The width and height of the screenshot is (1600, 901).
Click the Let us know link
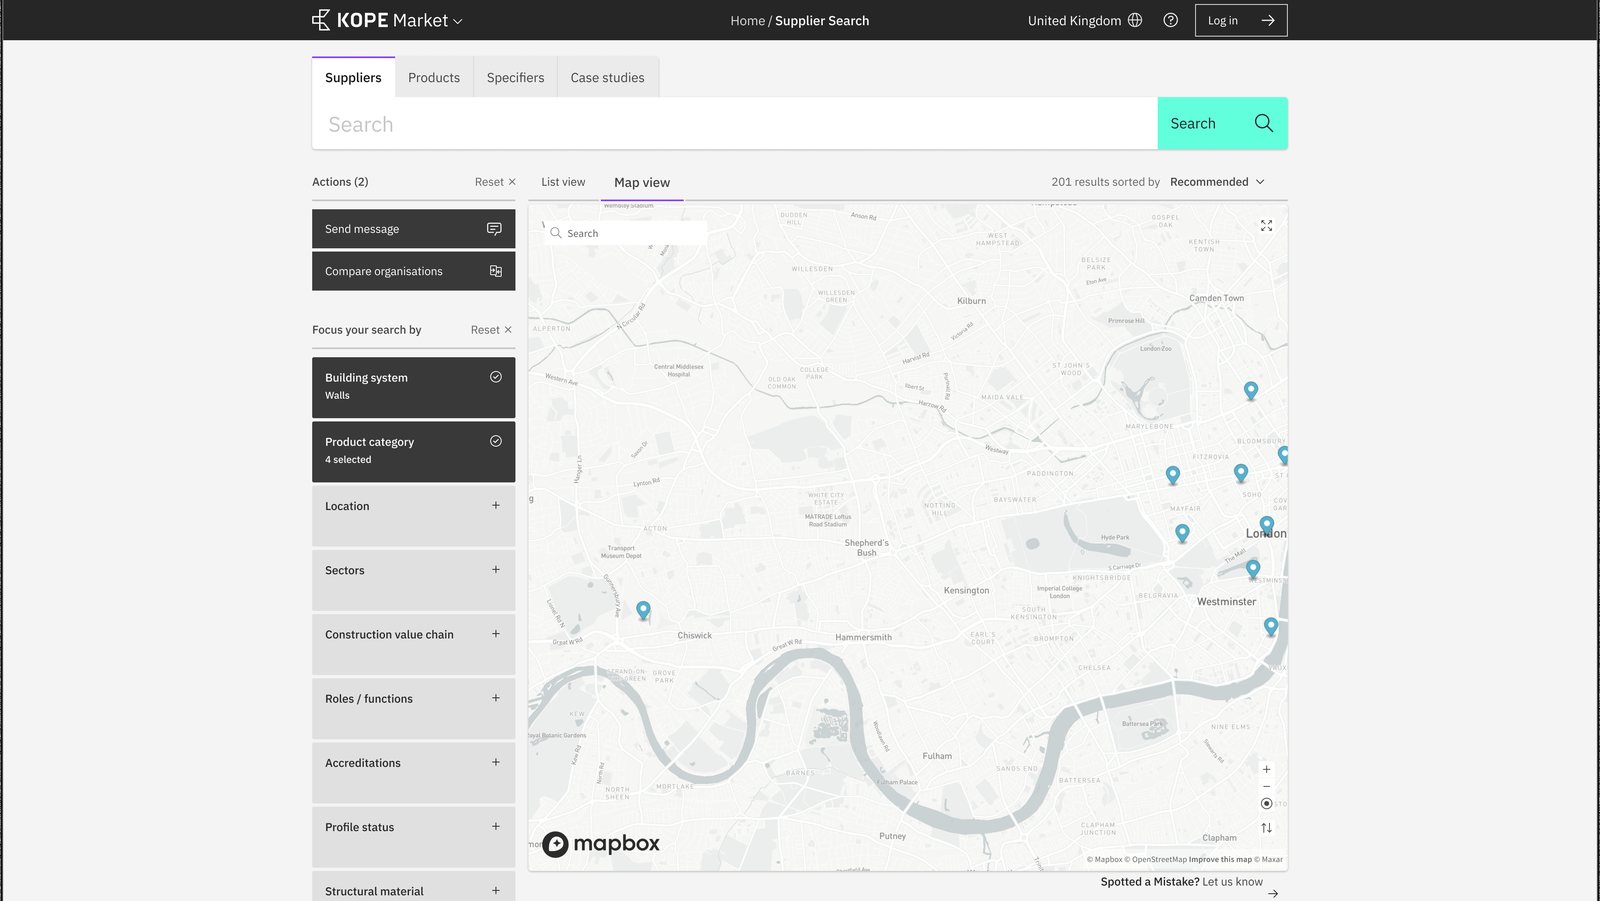pos(1232,882)
